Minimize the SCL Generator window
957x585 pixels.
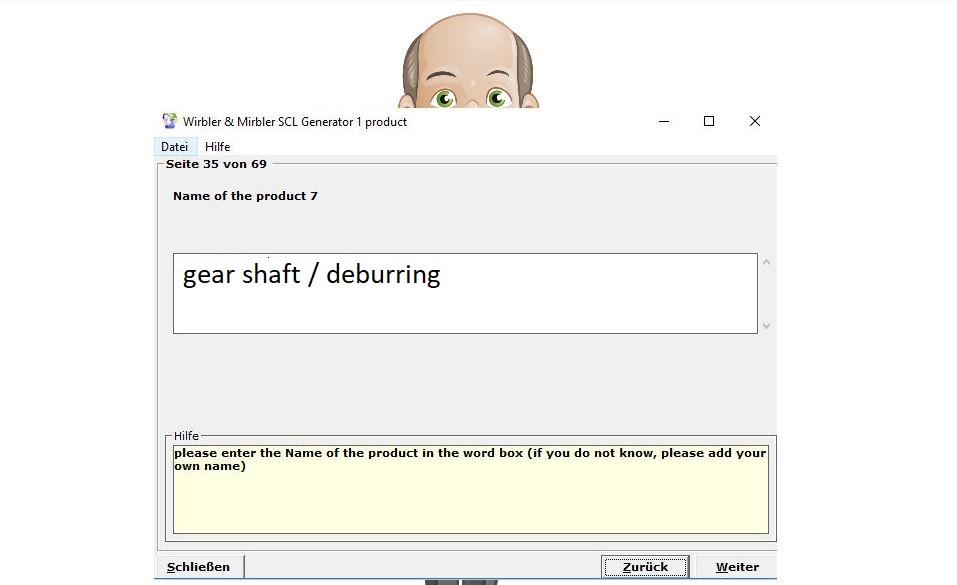click(664, 121)
